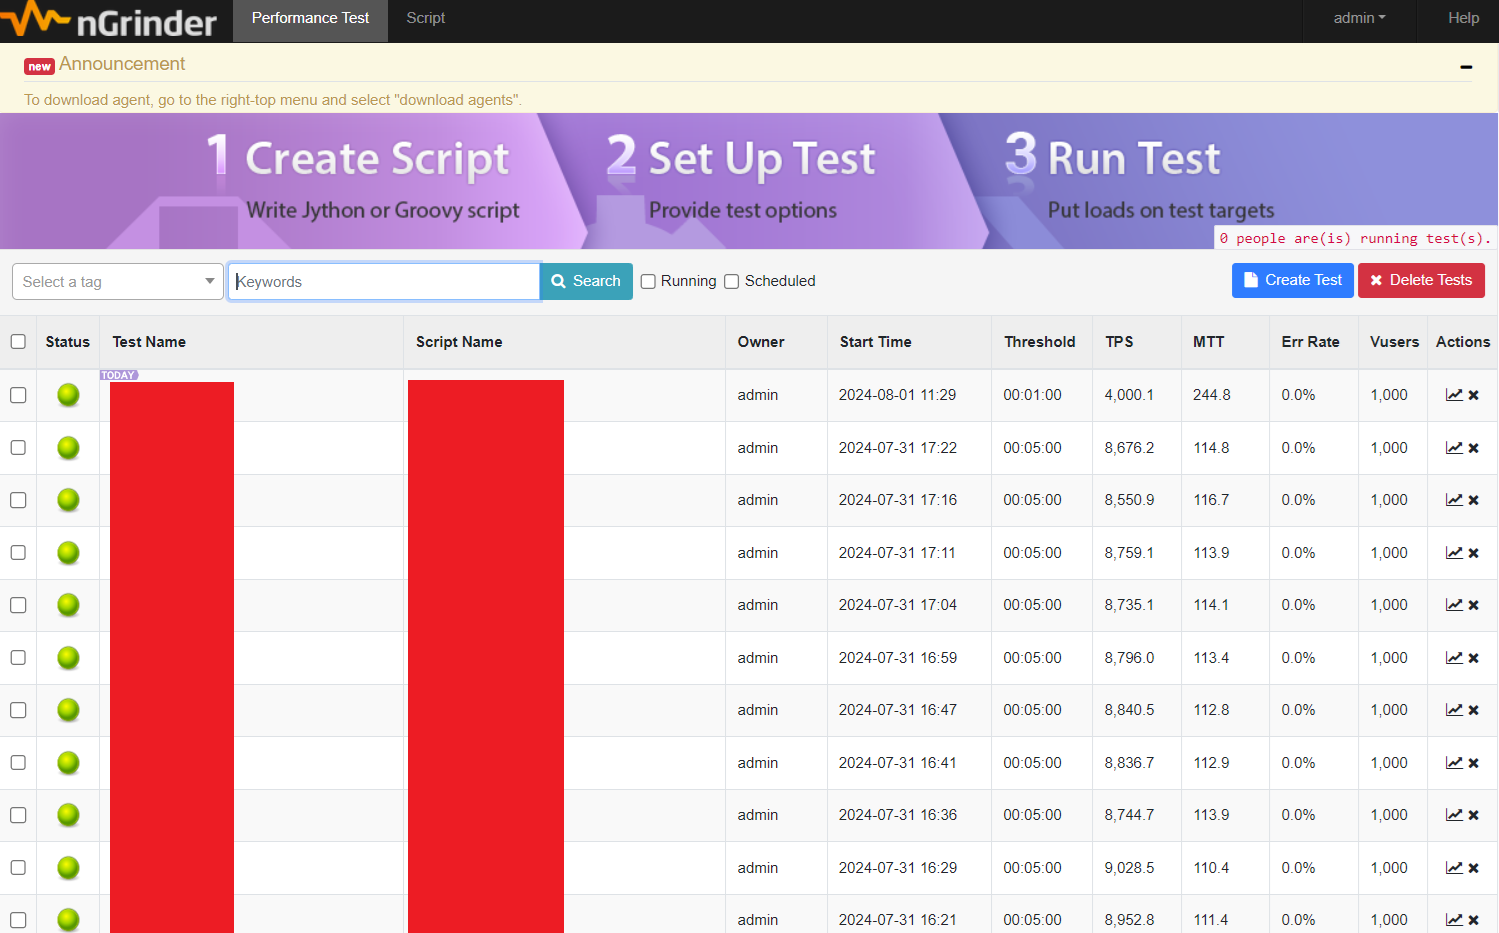Sort by Test Name column header
This screenshot has width=1499, height=933.
(149, 342)
